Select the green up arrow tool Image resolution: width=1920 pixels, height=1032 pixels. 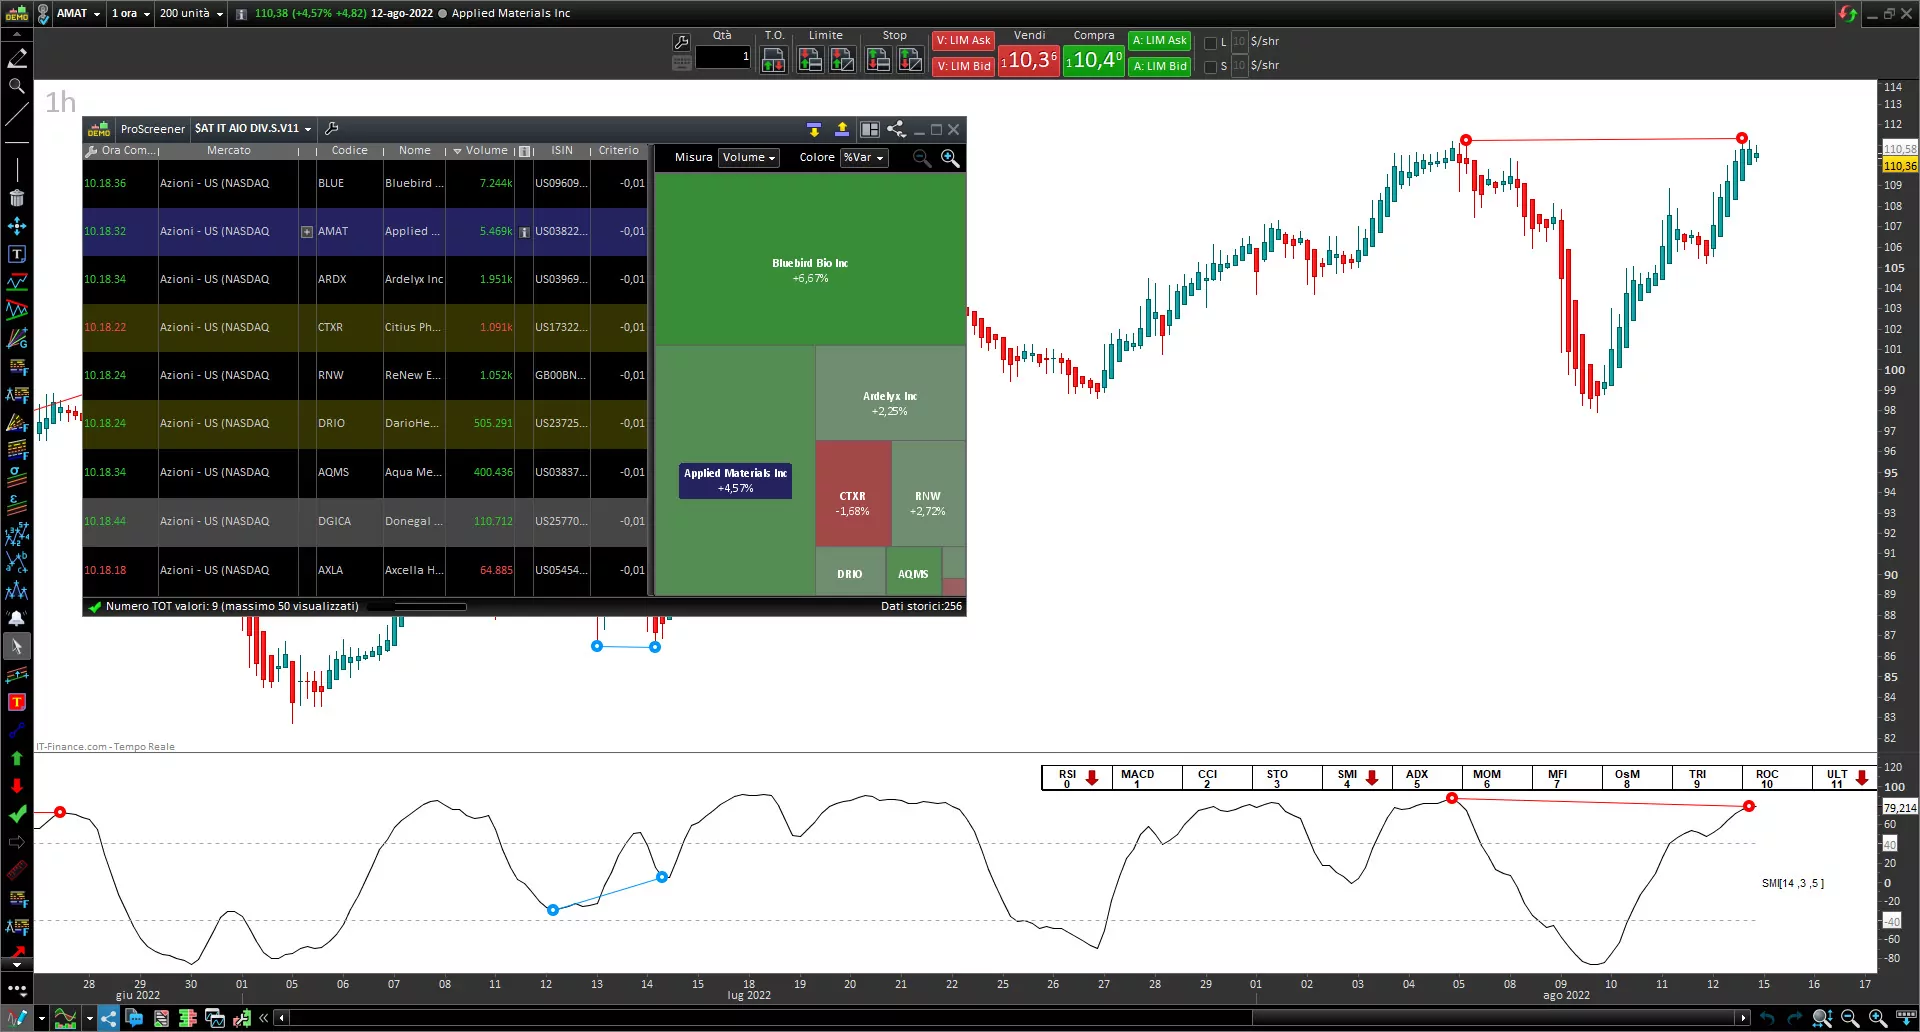17,758
